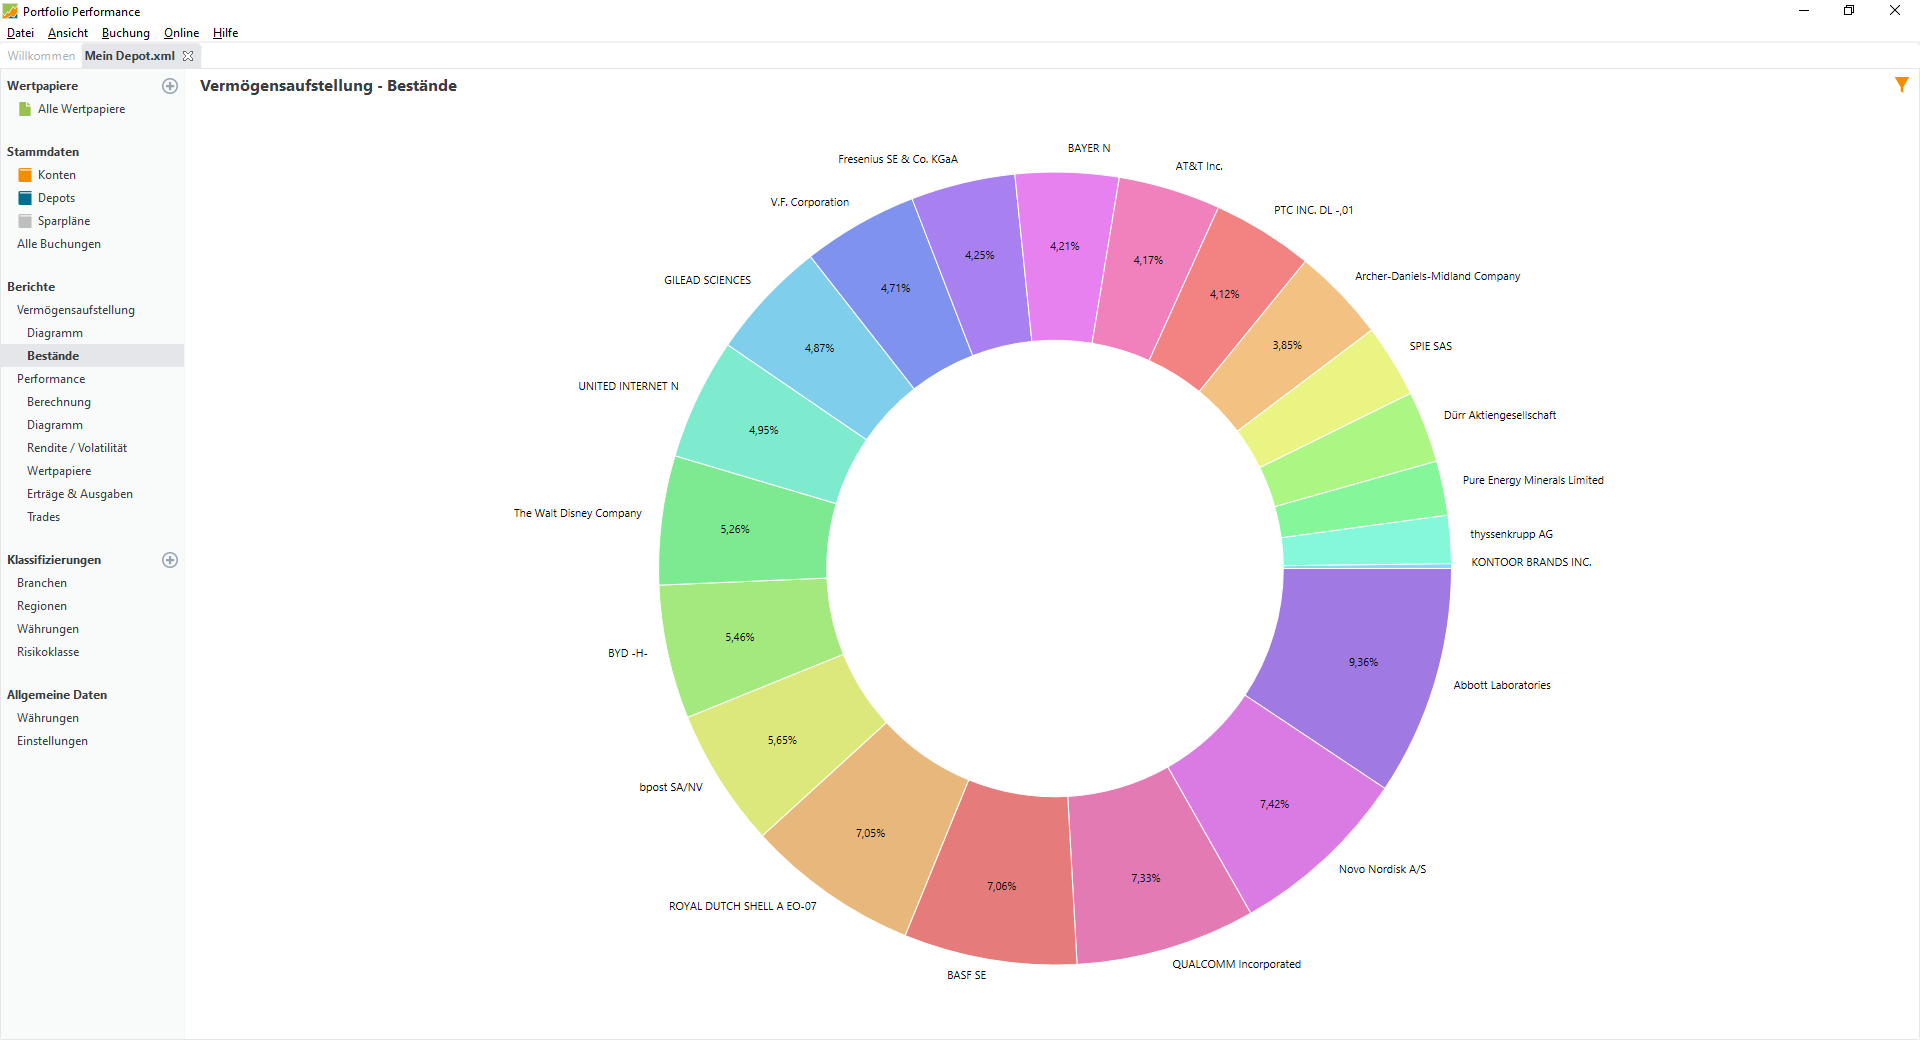Click the Novo Nordisk 7,42% slice
This screenshot has height=1040, width=1920.
pyautogui.click(x=1274, y=804)
